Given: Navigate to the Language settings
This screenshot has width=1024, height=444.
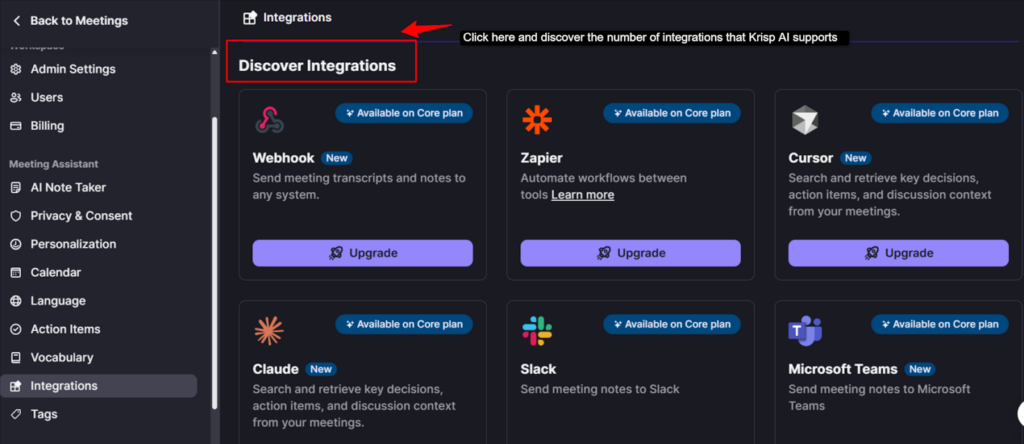Looking at the screenshot, I should click(x=58, y=301).
